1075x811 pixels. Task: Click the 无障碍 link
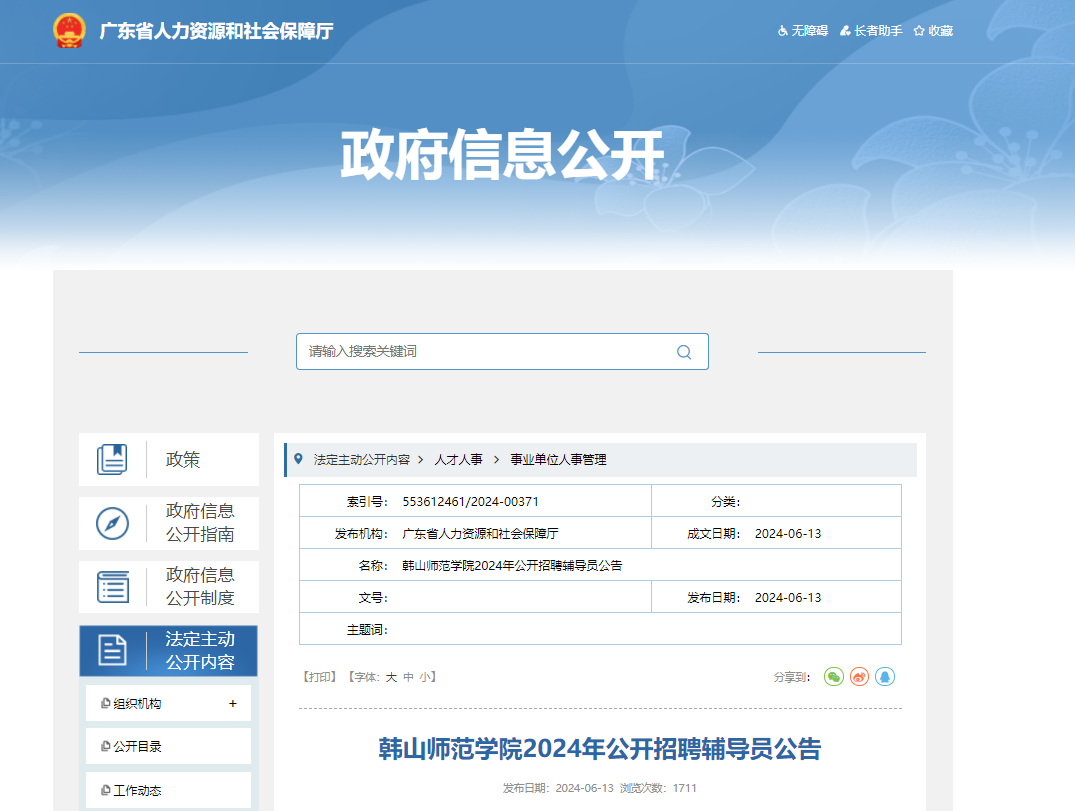pos(810,31)
